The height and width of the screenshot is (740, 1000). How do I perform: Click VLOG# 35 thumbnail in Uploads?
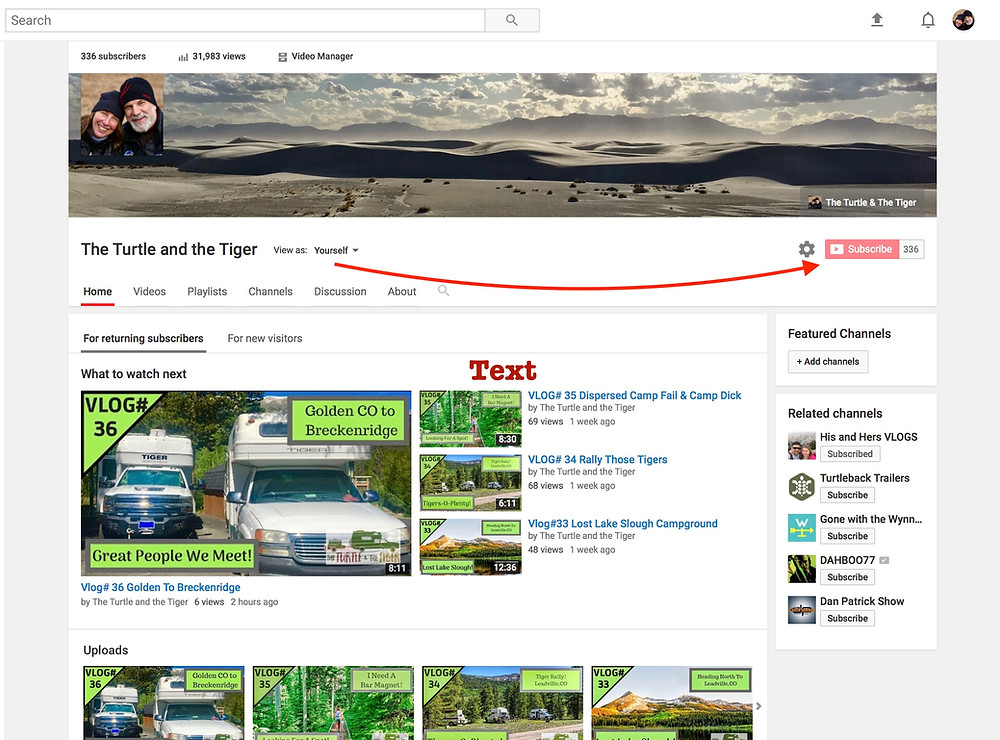[333, 703]
